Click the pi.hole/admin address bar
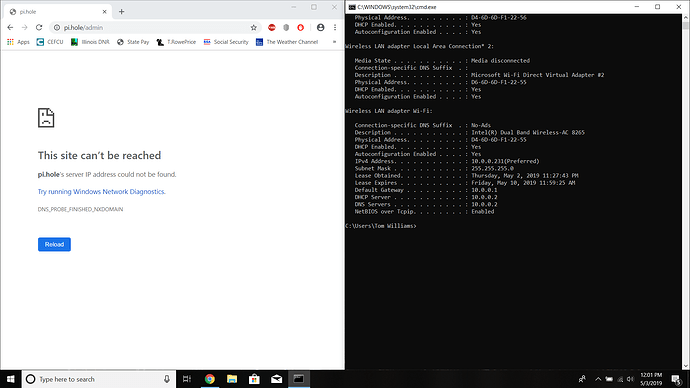Image resolution: width=690 pixels, height=388 pixels. point(154,27)
